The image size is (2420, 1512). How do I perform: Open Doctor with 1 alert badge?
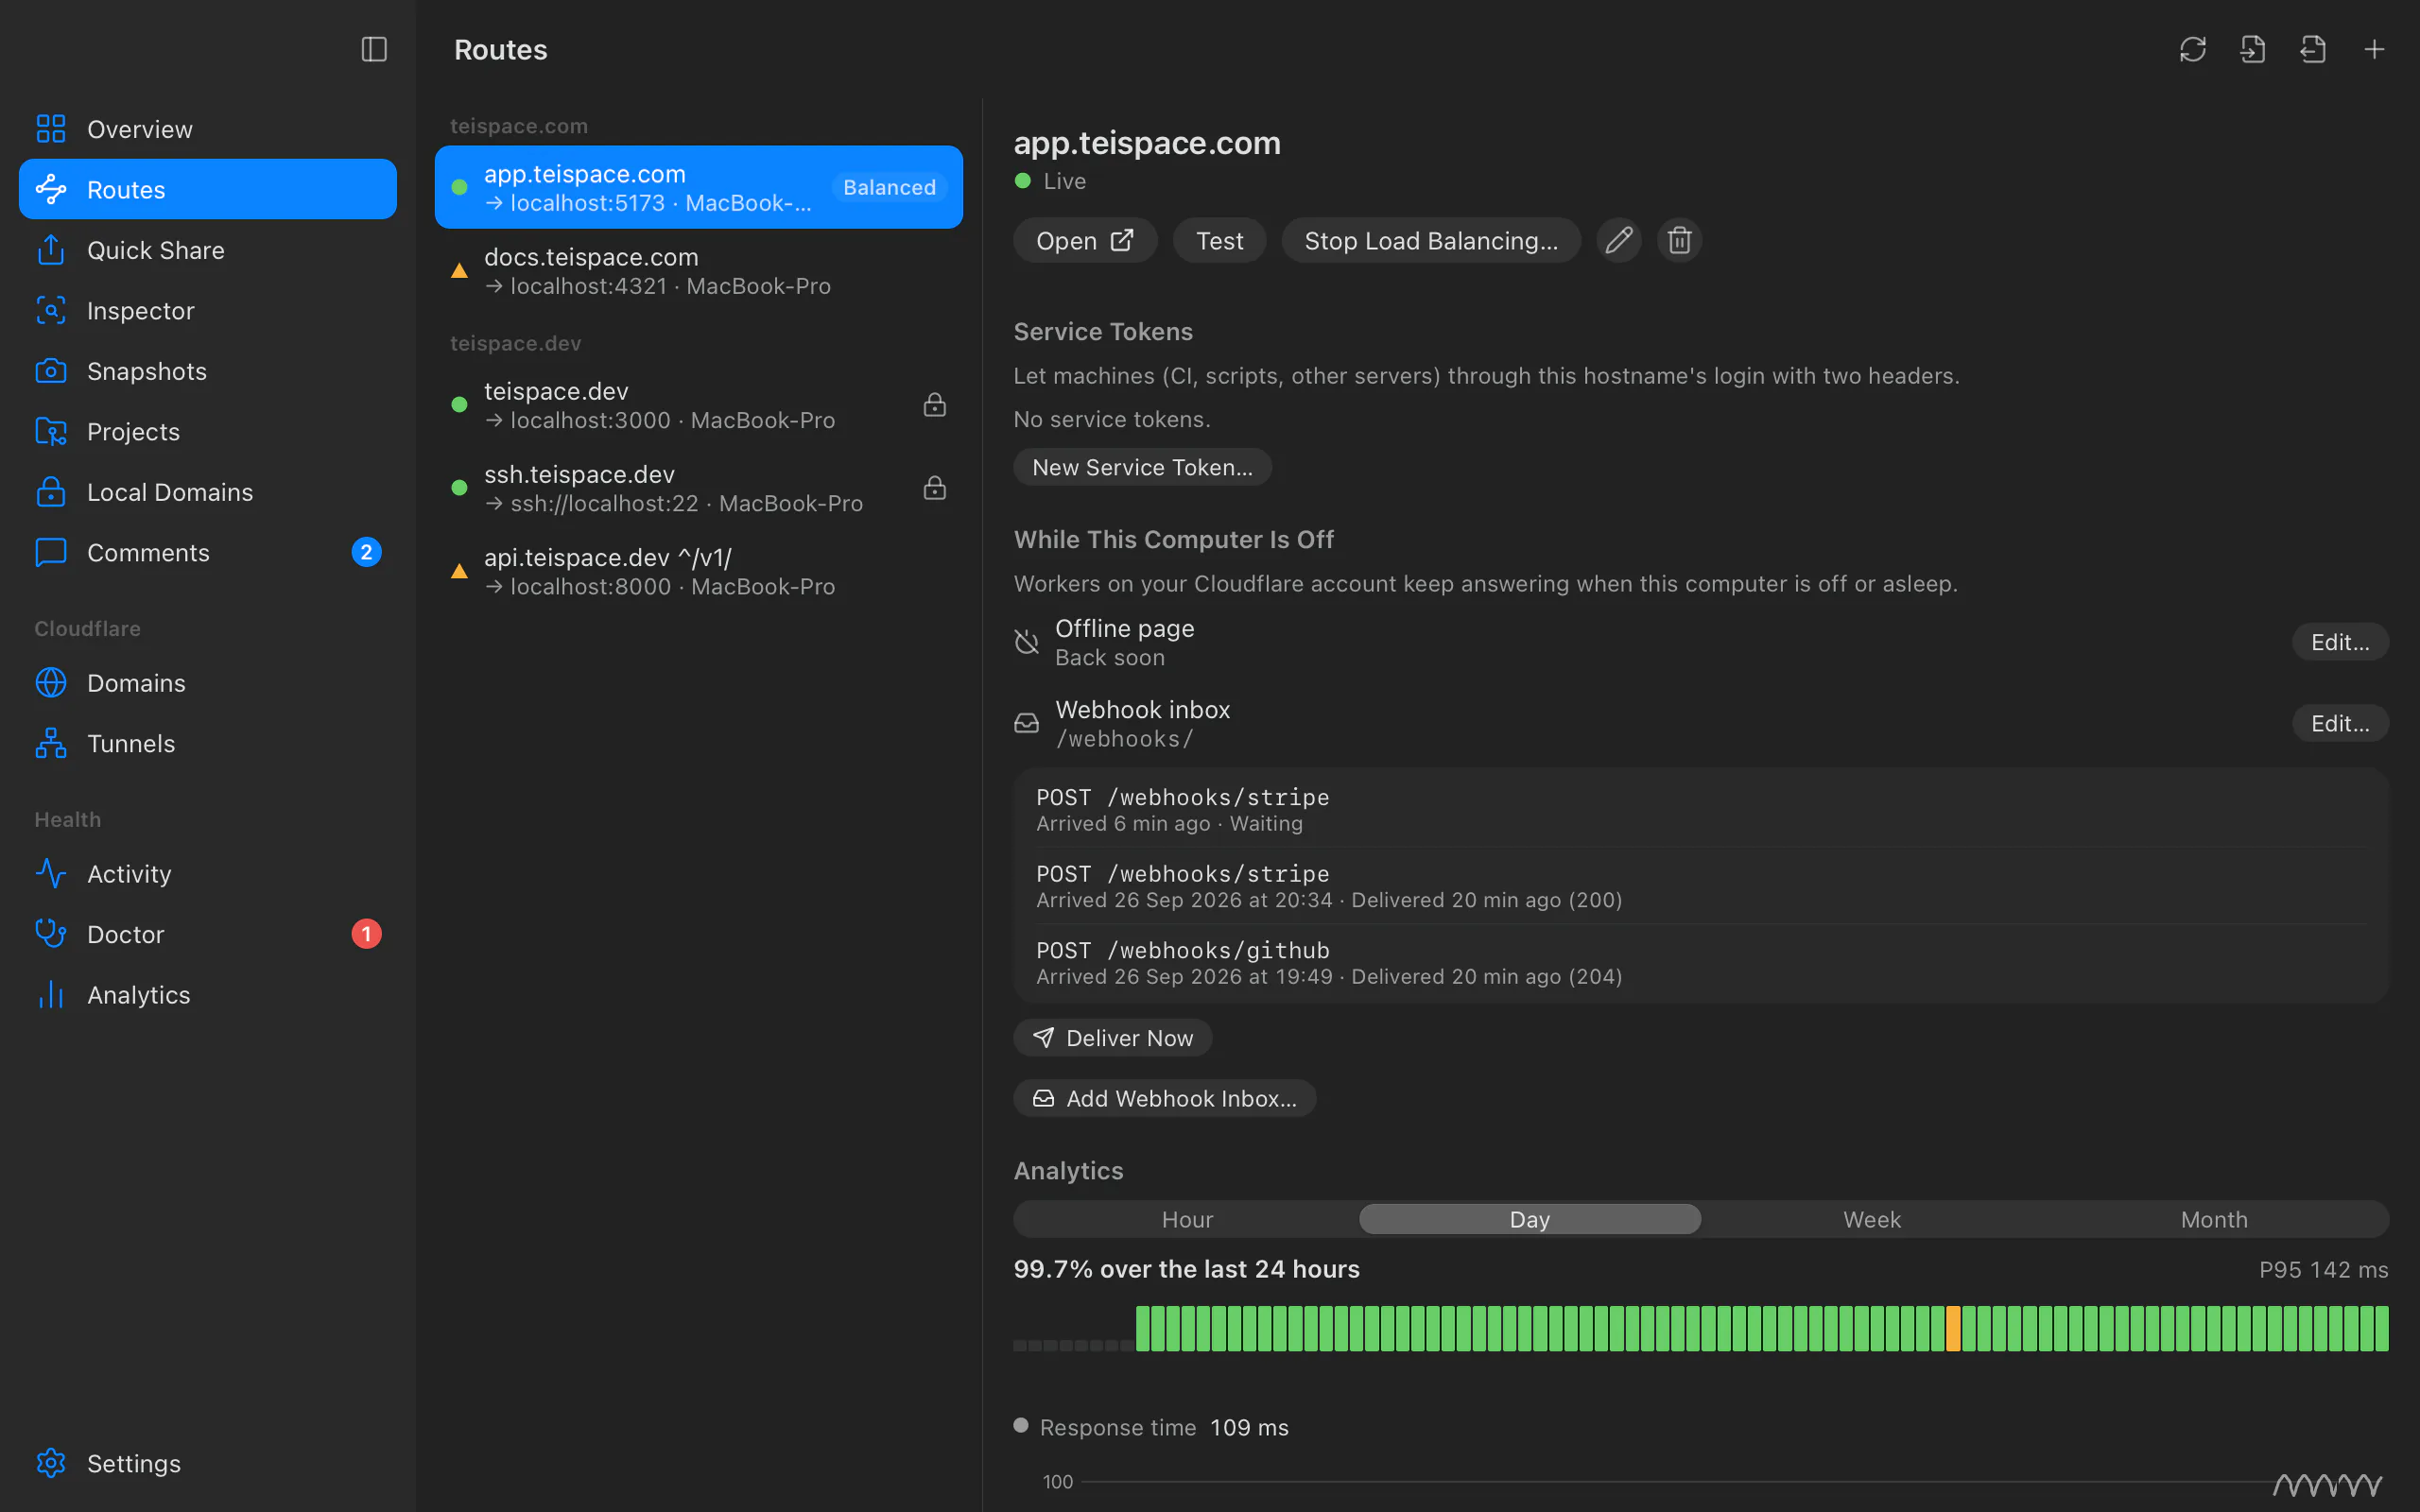coord(208,934)
